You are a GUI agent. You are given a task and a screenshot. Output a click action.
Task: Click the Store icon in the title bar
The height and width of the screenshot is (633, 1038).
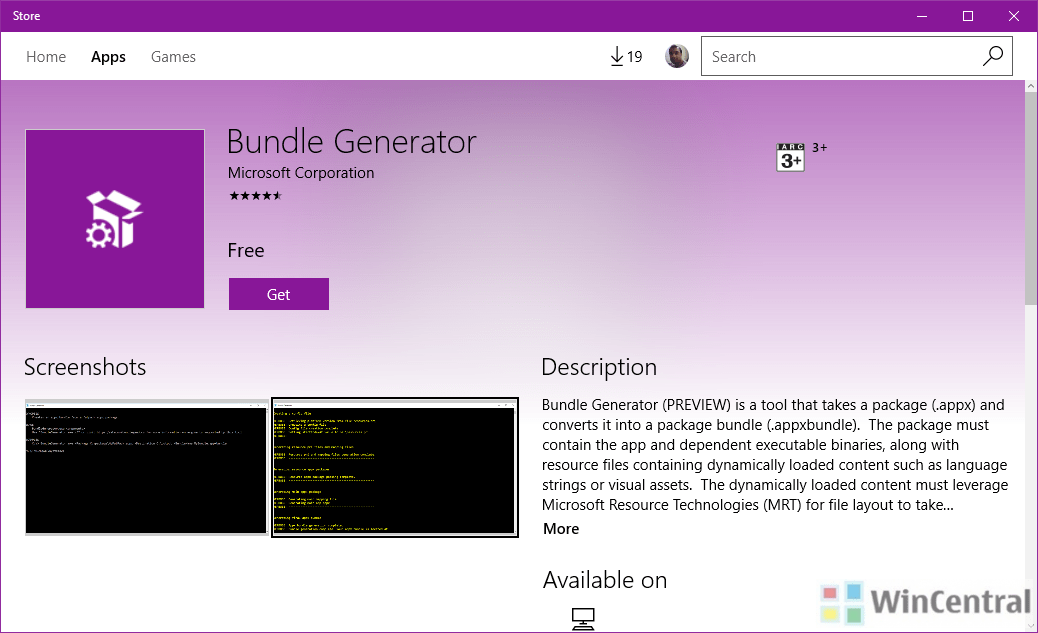point(26,15)
